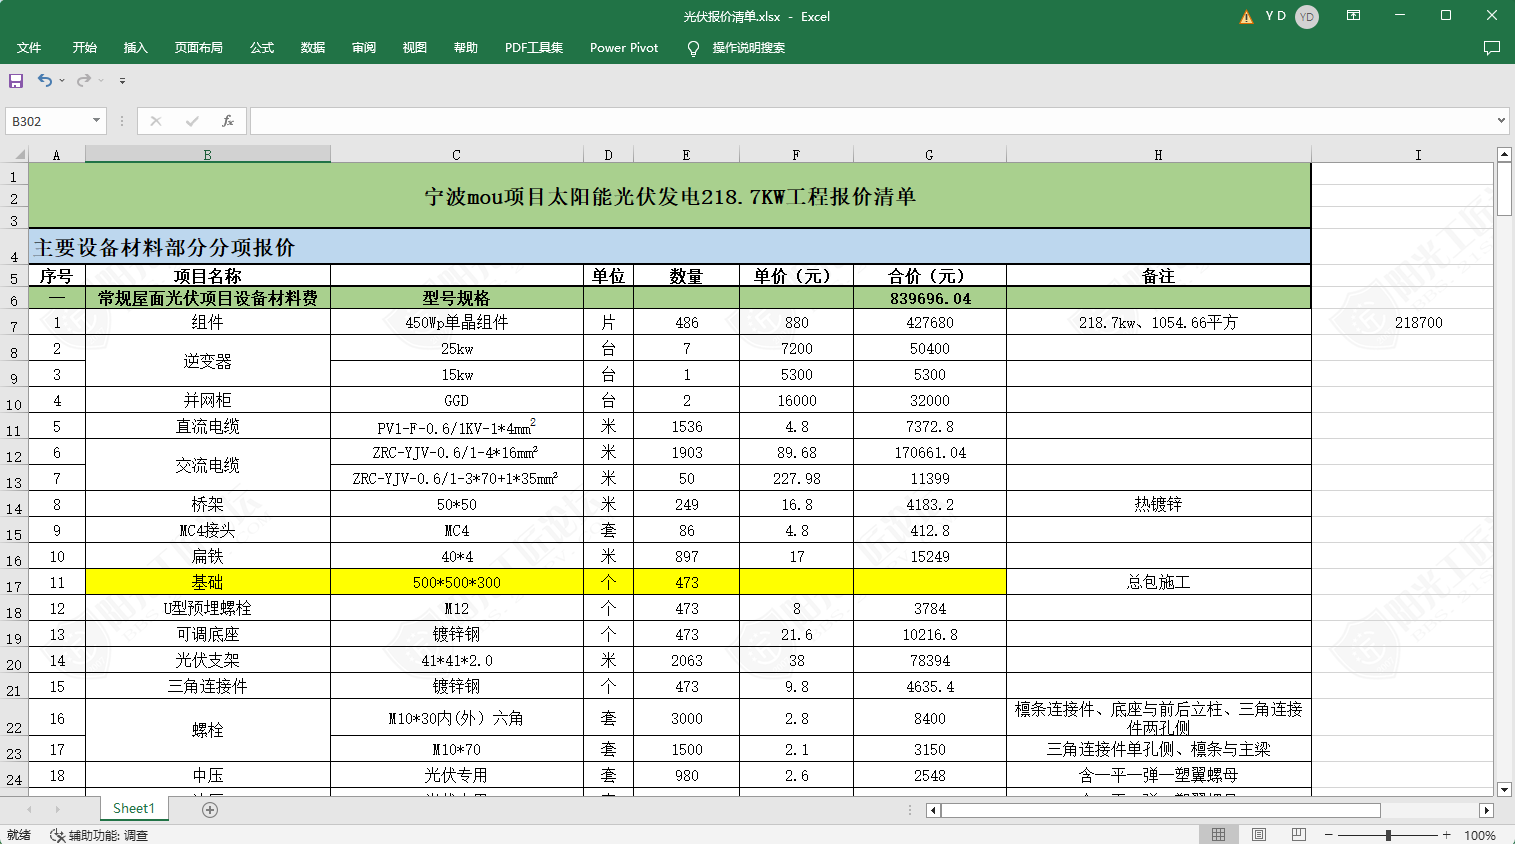Click the cell showing 218700
The height and width of the screenshot is (844, 1515).
click(x=1418, y=322)
